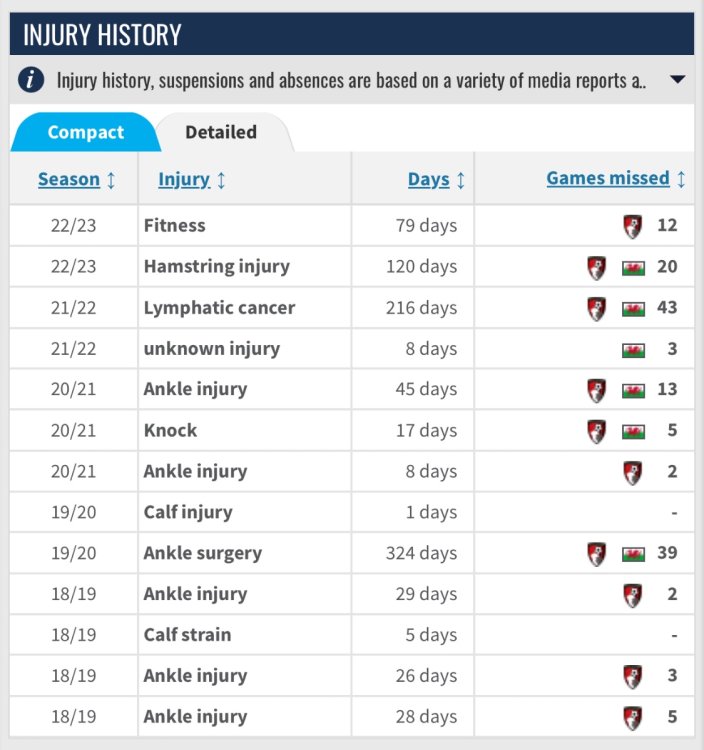Click the Wales flag in Ankle surgery row
The height and width of the screenshot is (750, 704).
(x=633, y=554)
